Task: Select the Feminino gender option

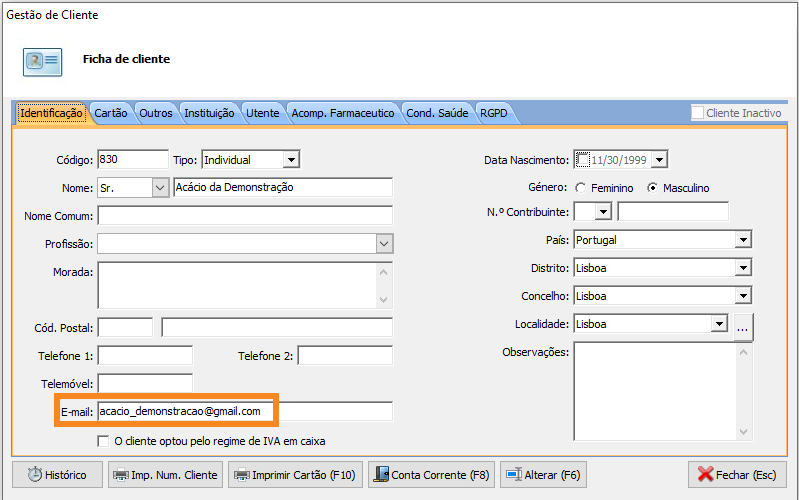Action: coord(581,188)
